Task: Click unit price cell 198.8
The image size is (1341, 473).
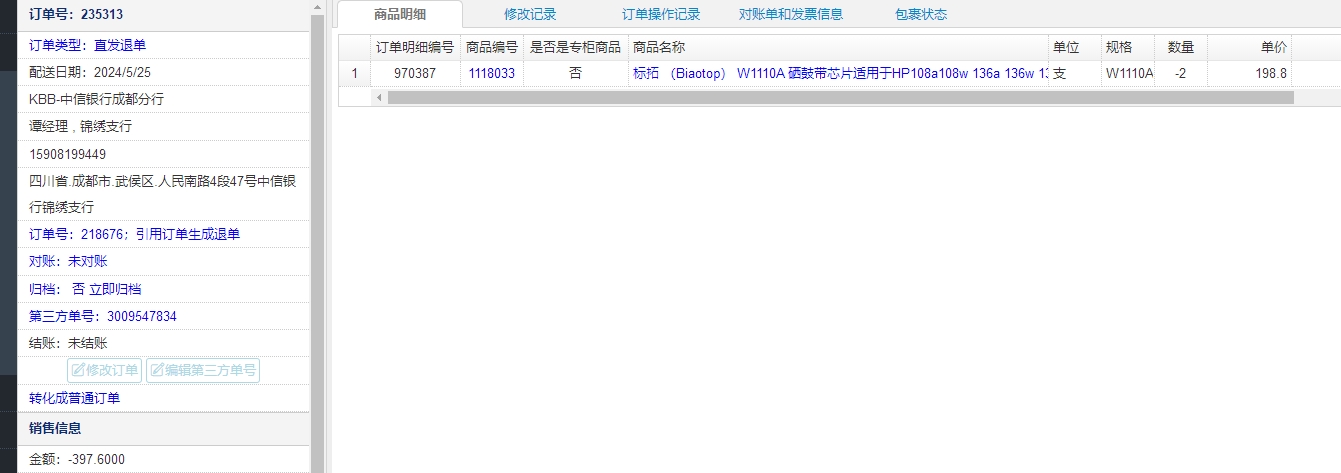Action: pyautogui.click(x=1249, y=73)
